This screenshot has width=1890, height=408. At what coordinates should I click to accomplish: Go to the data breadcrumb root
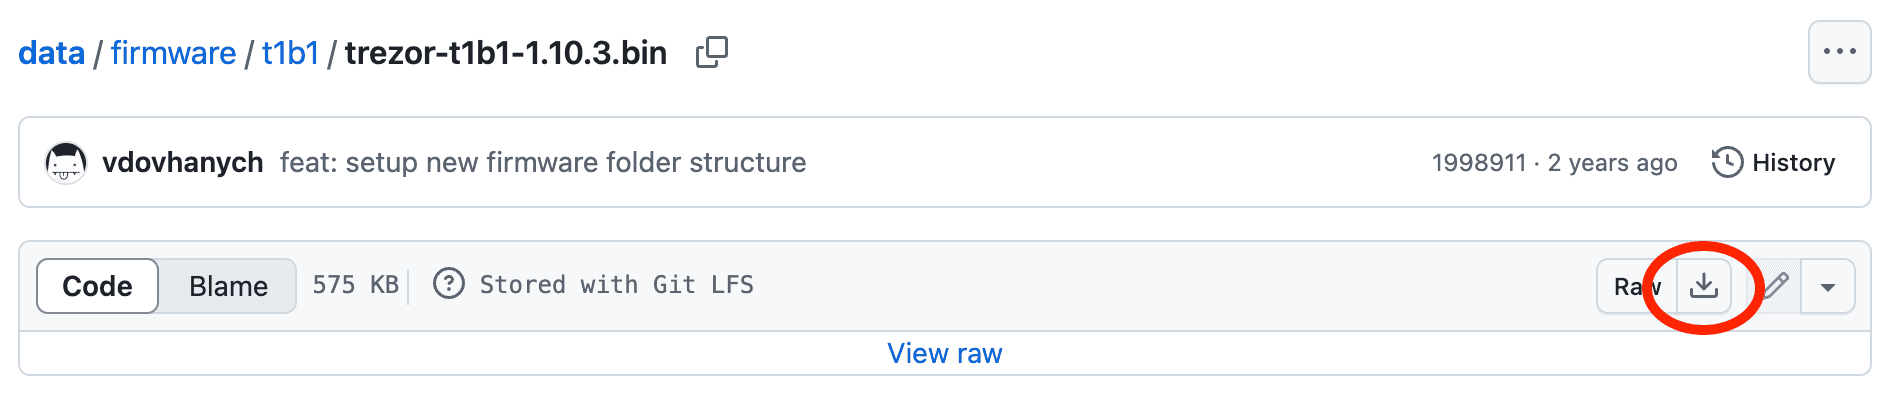[51, 52]
